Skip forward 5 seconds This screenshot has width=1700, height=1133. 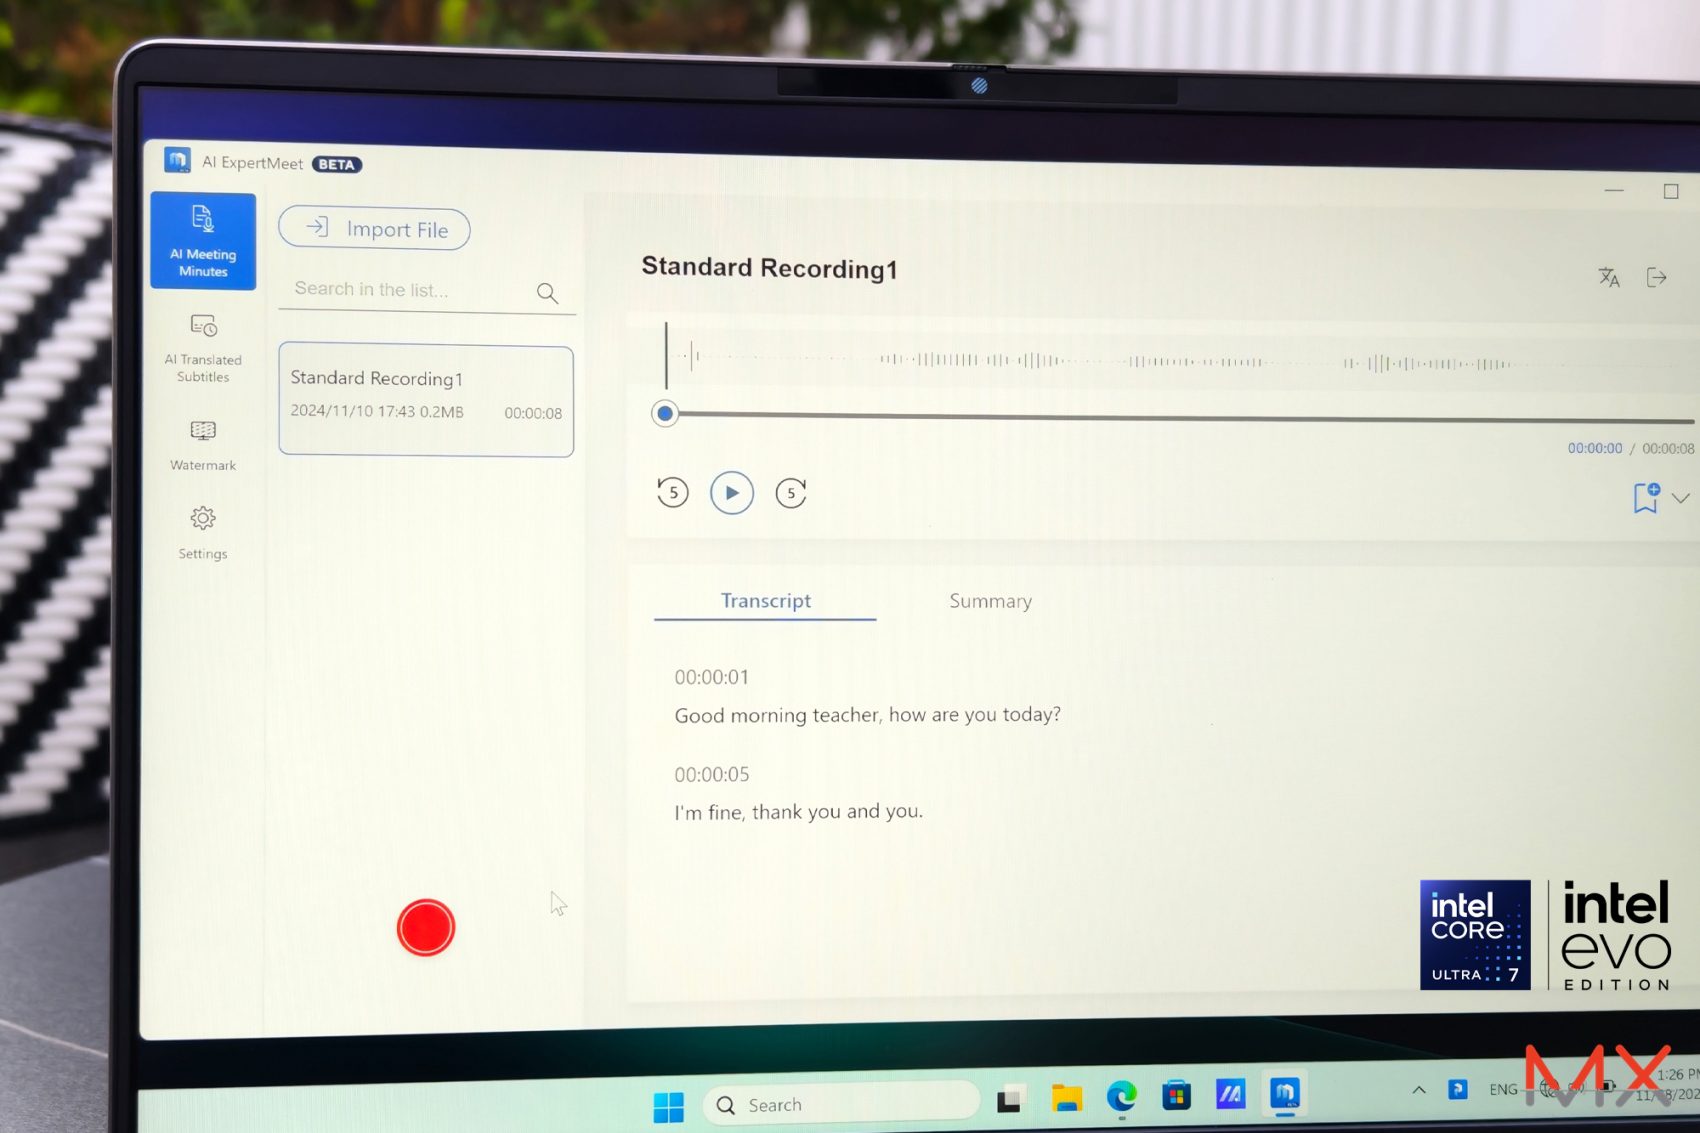791,493
